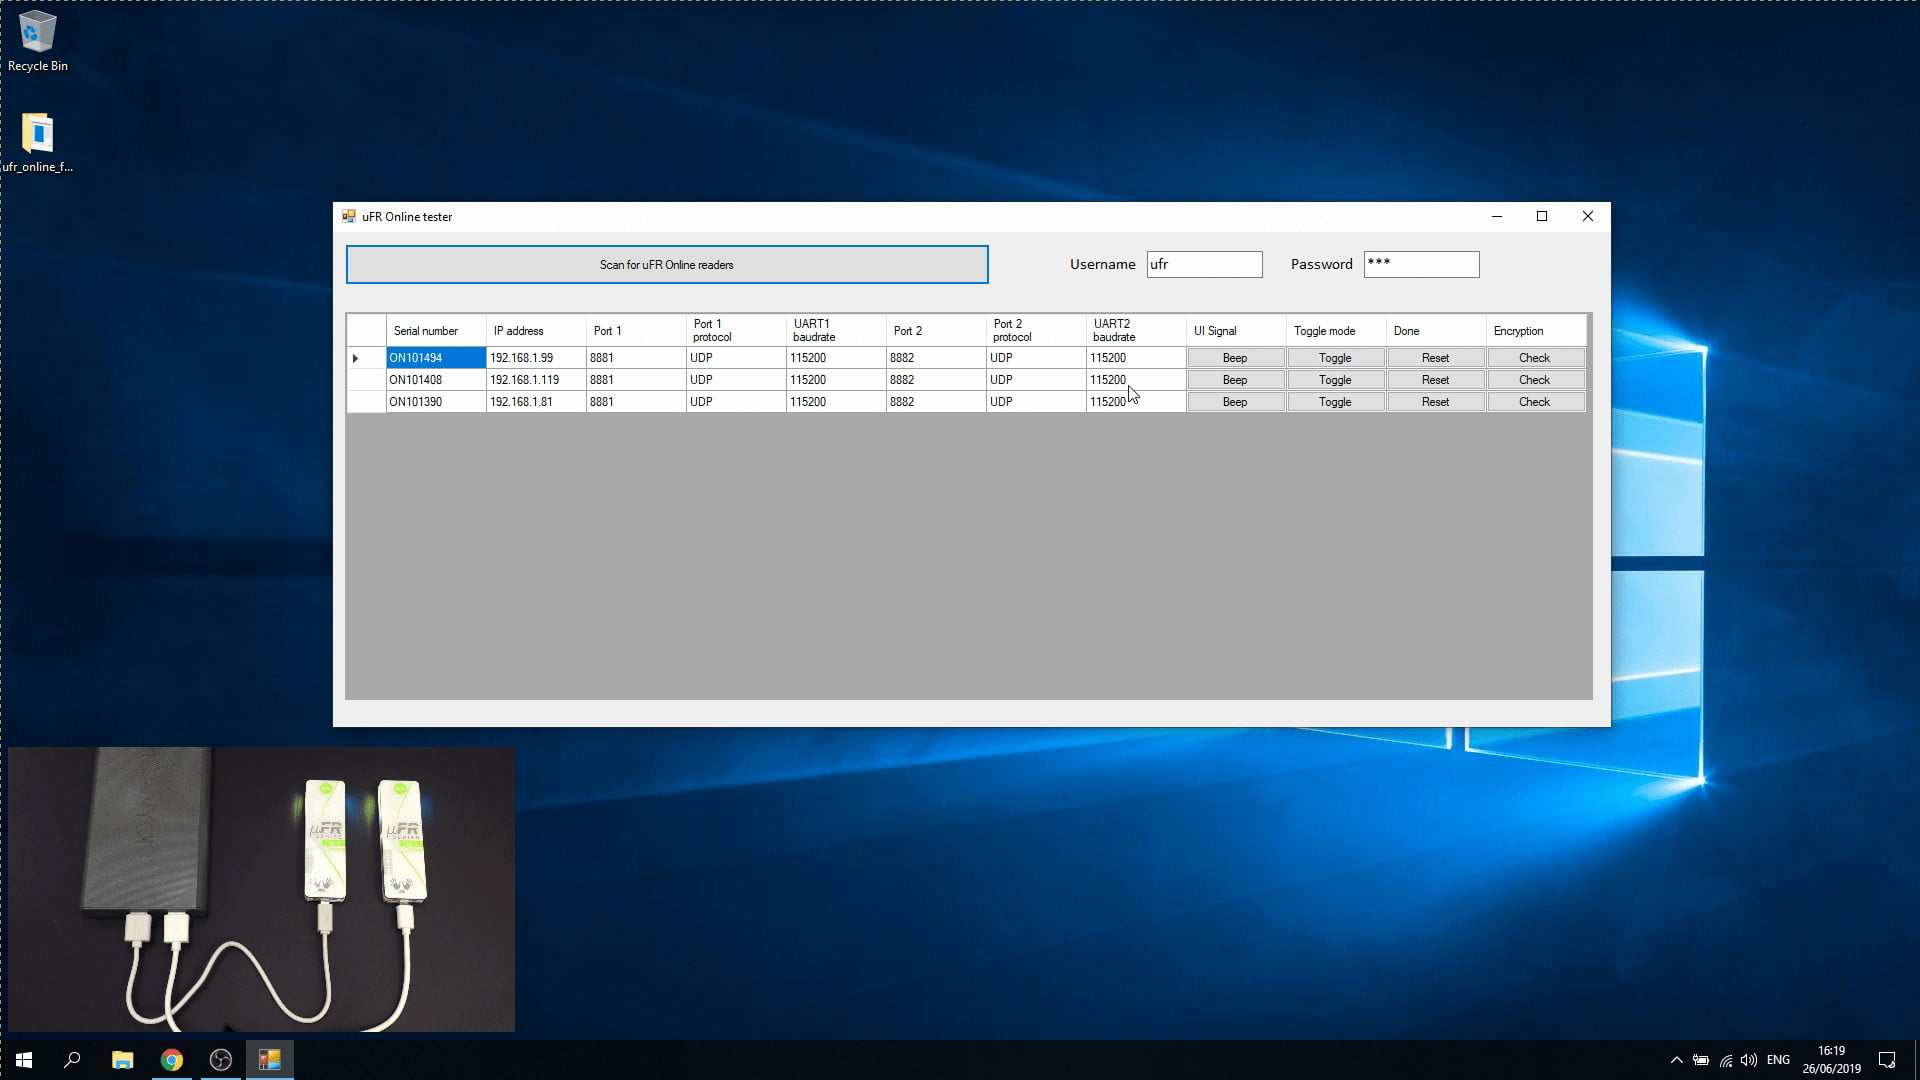Check encryption for reader ON101494

pos(1535,358)
